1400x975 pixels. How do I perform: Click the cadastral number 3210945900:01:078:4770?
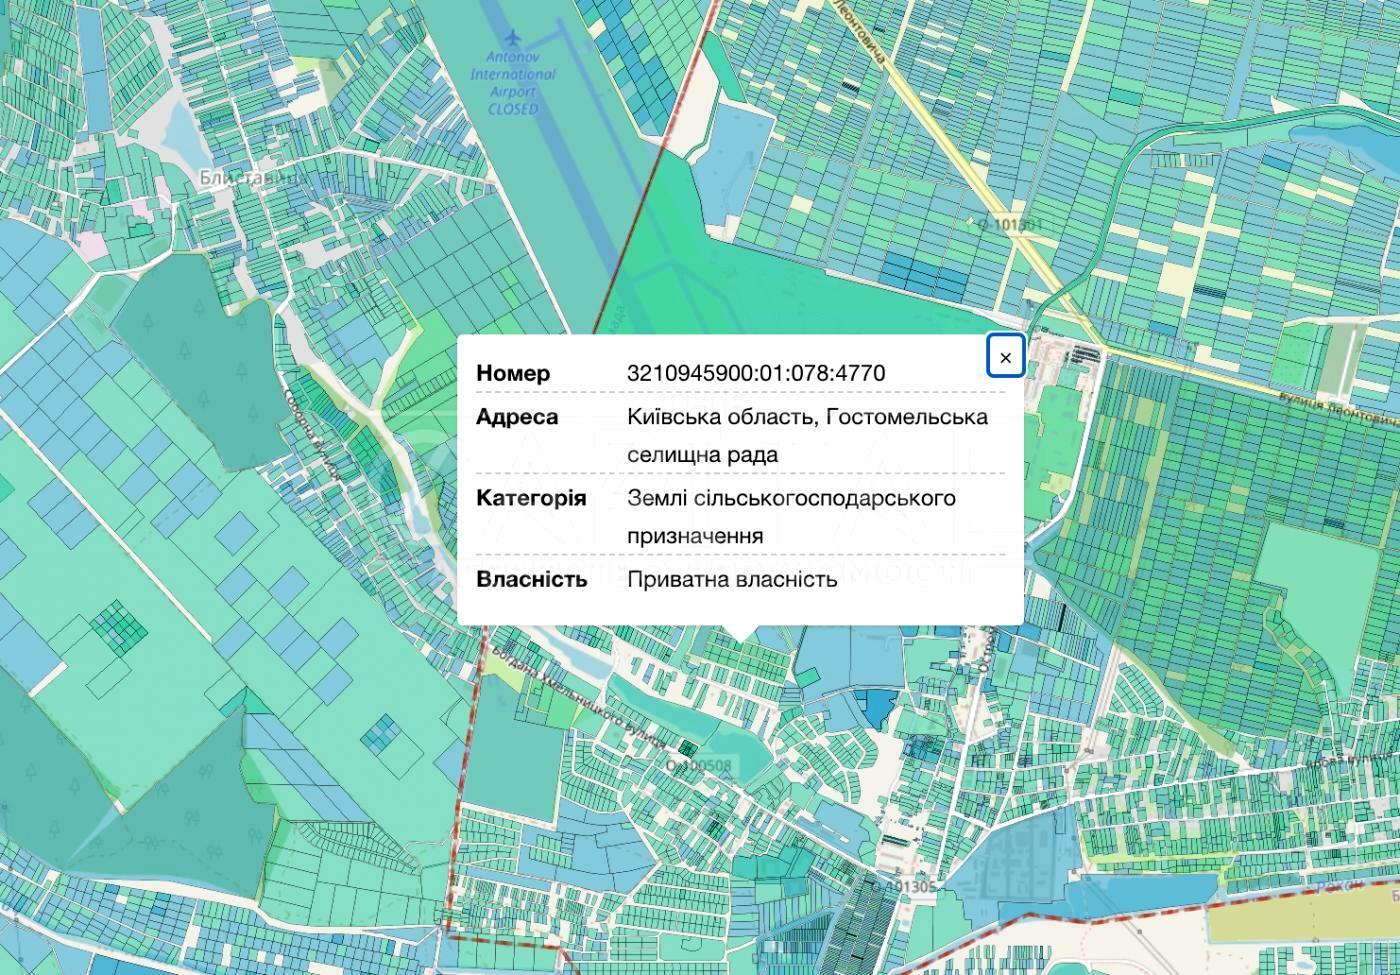(755, 373)
